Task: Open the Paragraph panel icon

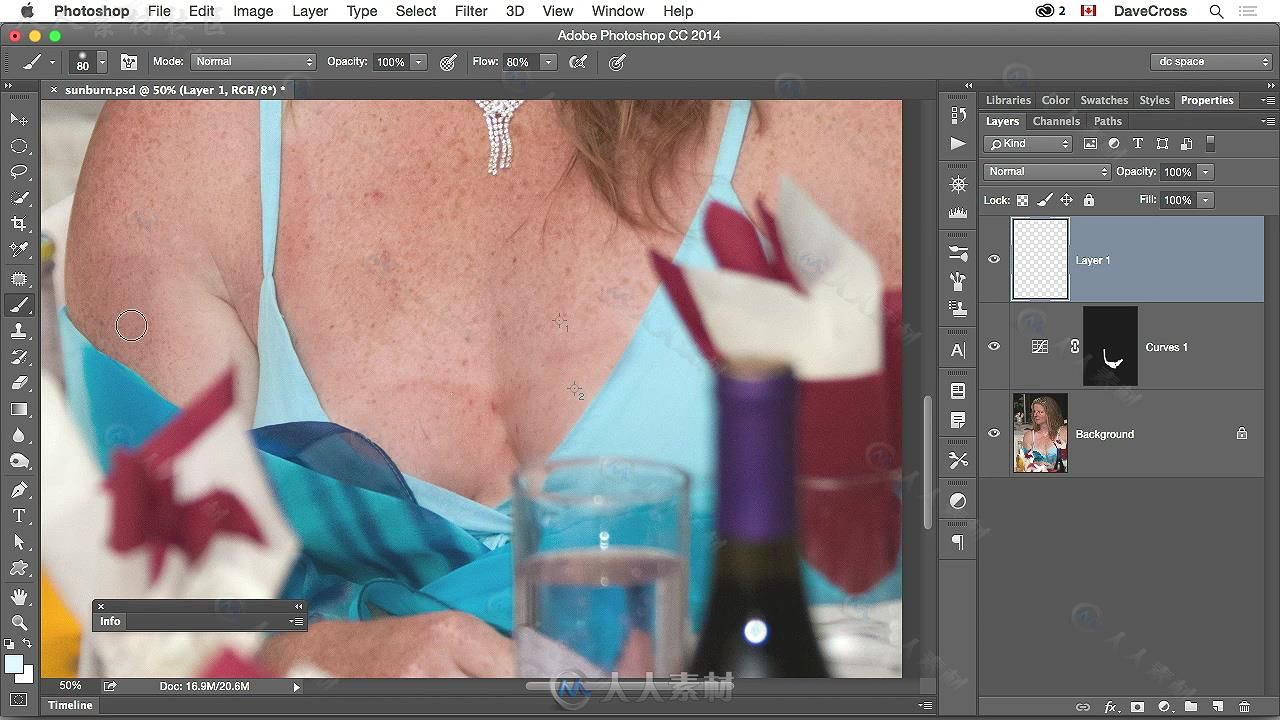Action: point(958,542)
